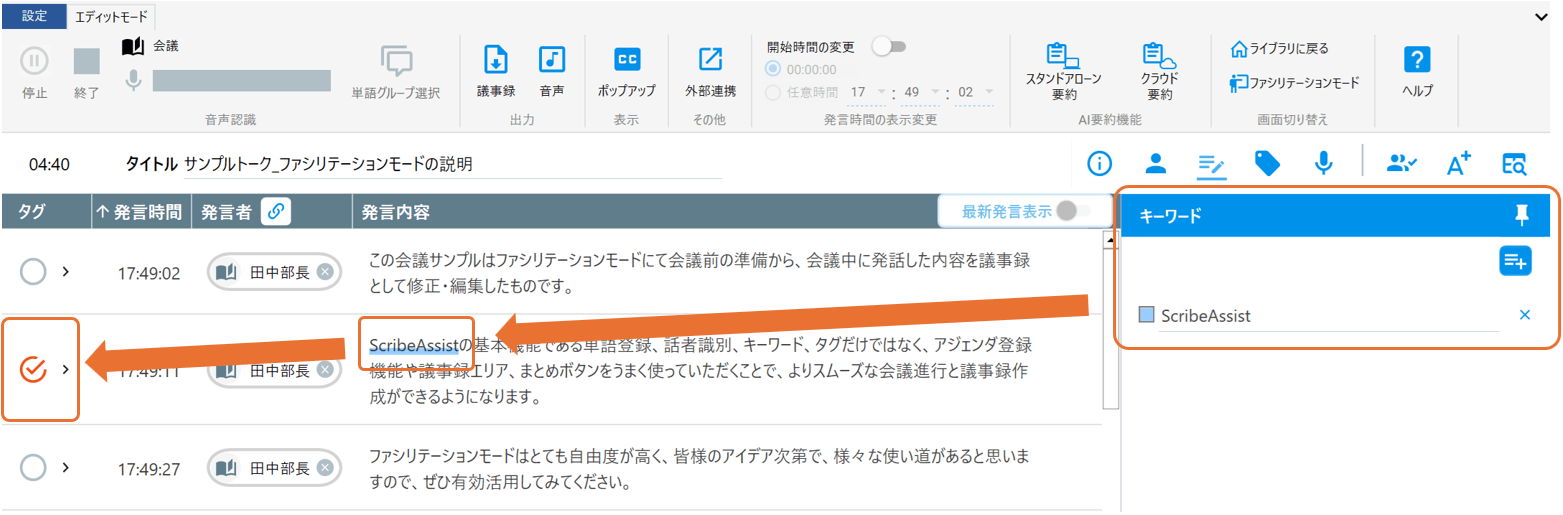Click the link icon beside 発言者 header
Screen dimensions: 1563x515
(x=276, y=212)
